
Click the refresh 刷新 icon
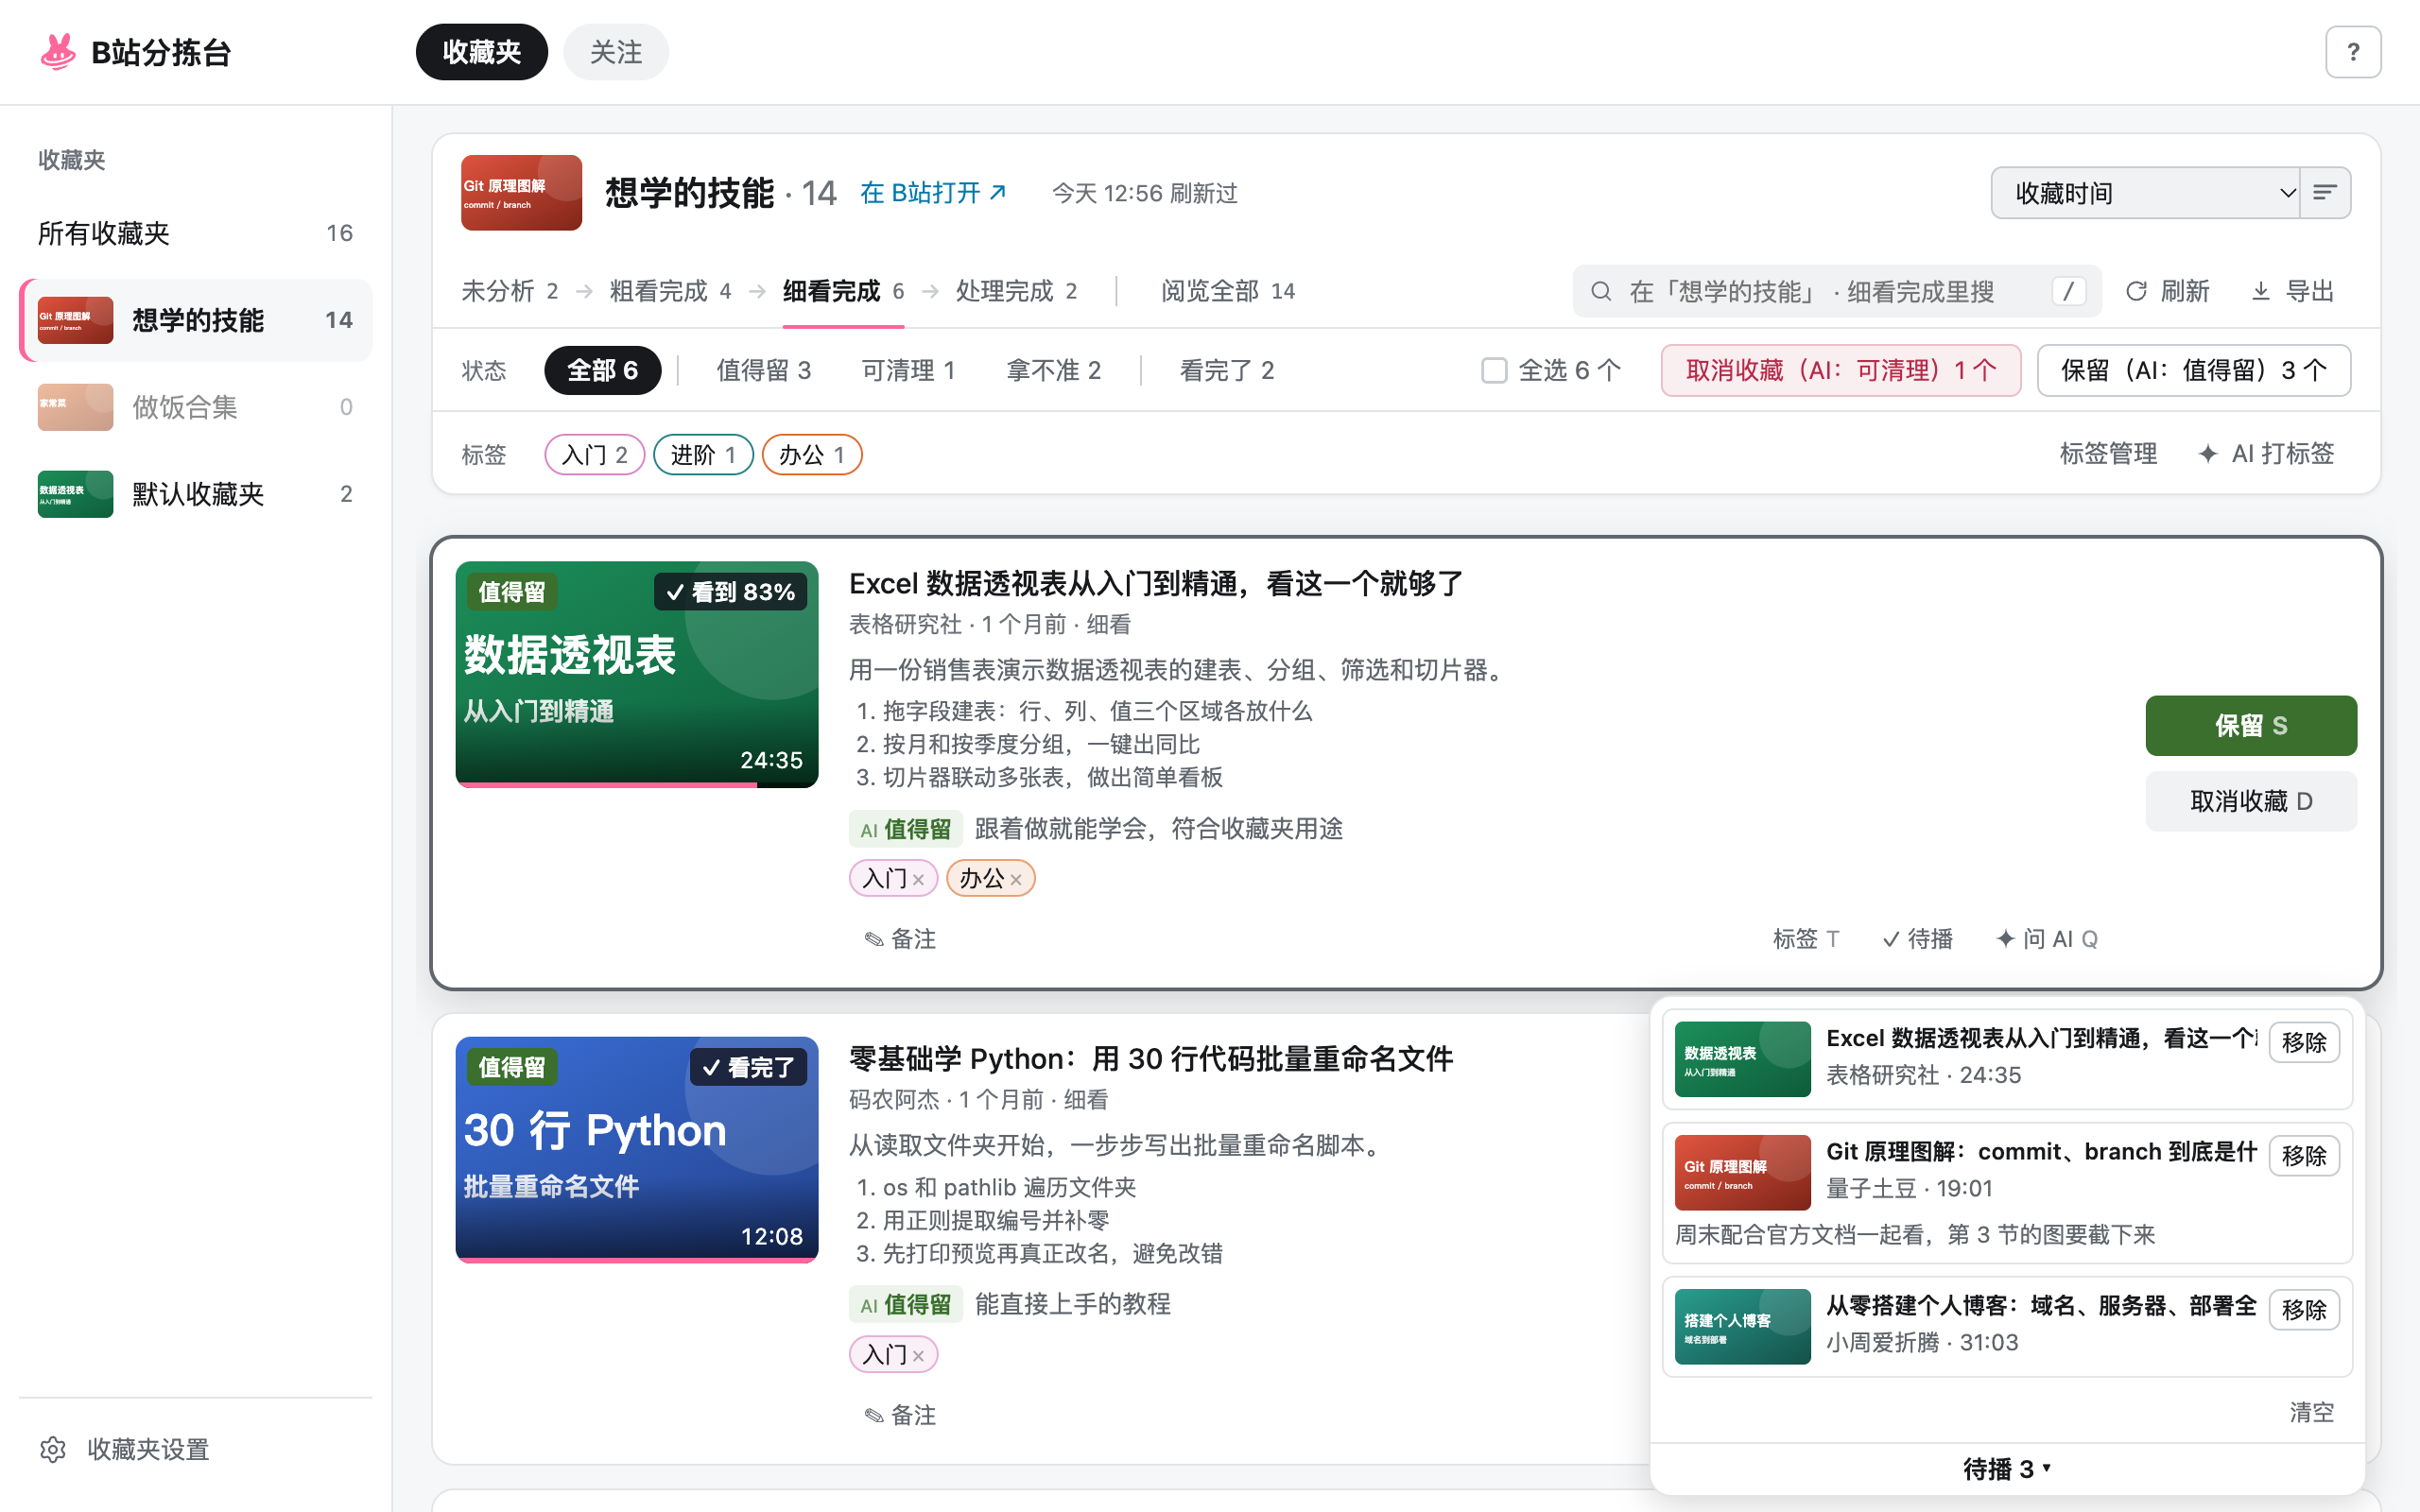[x=2135, y=291]
